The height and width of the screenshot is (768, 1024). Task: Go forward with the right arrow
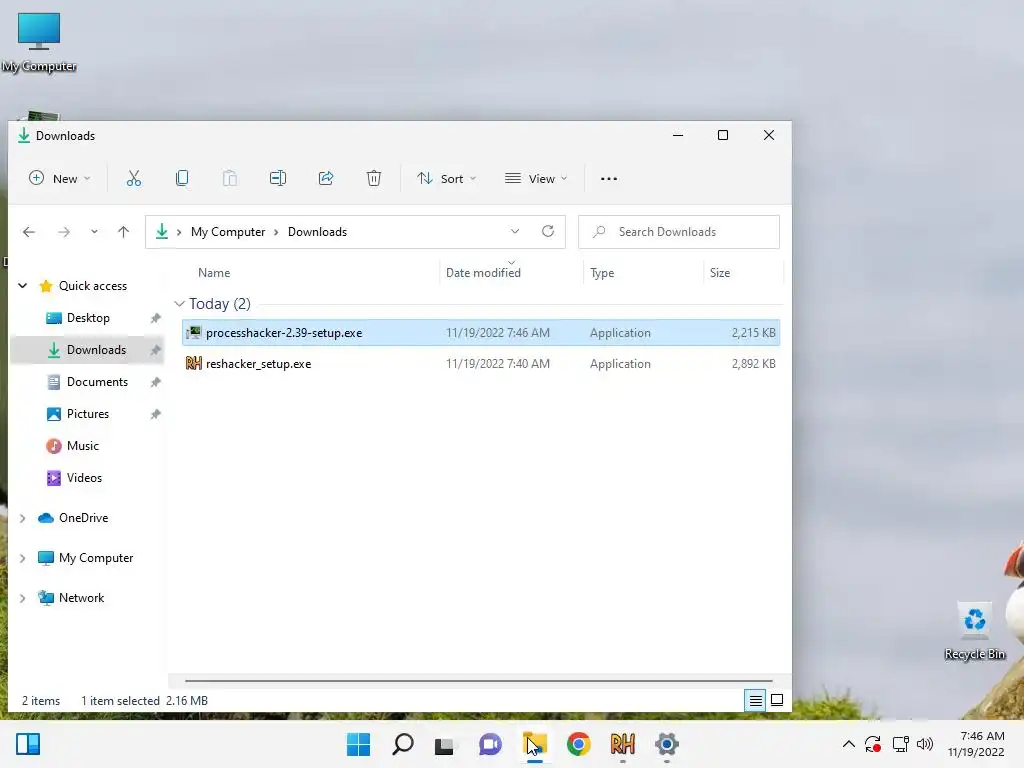63,232
